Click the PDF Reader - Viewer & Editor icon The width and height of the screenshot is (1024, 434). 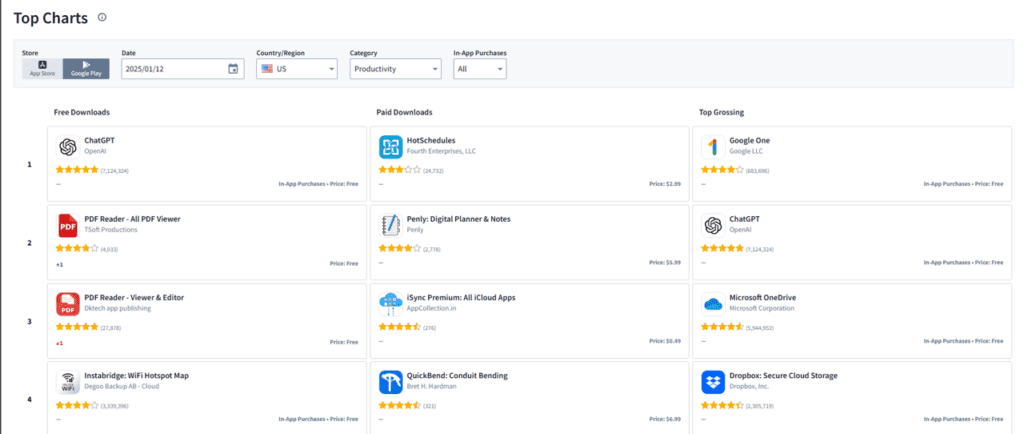68,304
